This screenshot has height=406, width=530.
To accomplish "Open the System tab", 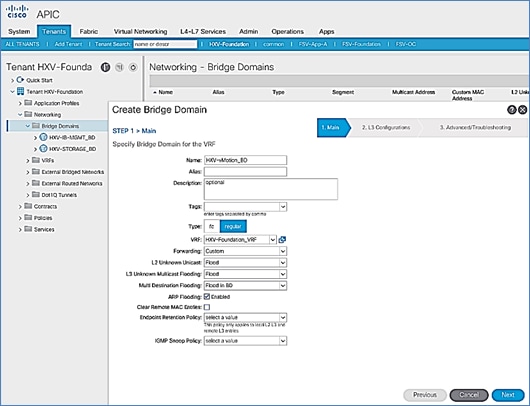I will point(19,31).
